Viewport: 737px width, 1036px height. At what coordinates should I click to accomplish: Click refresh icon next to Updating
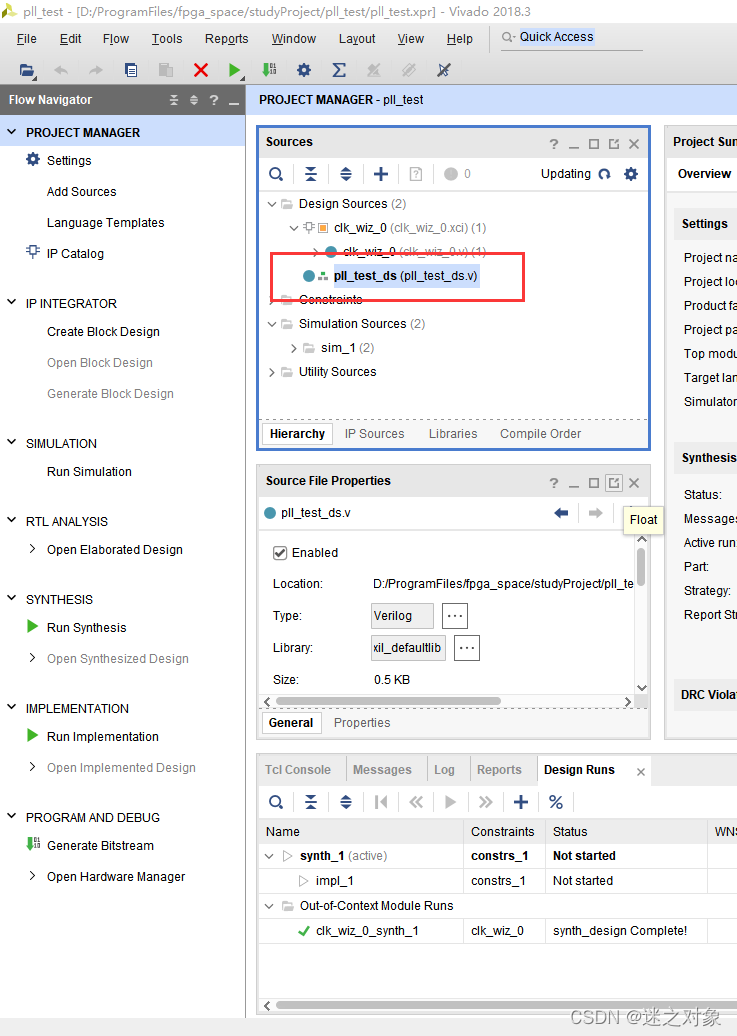[604, 174]
